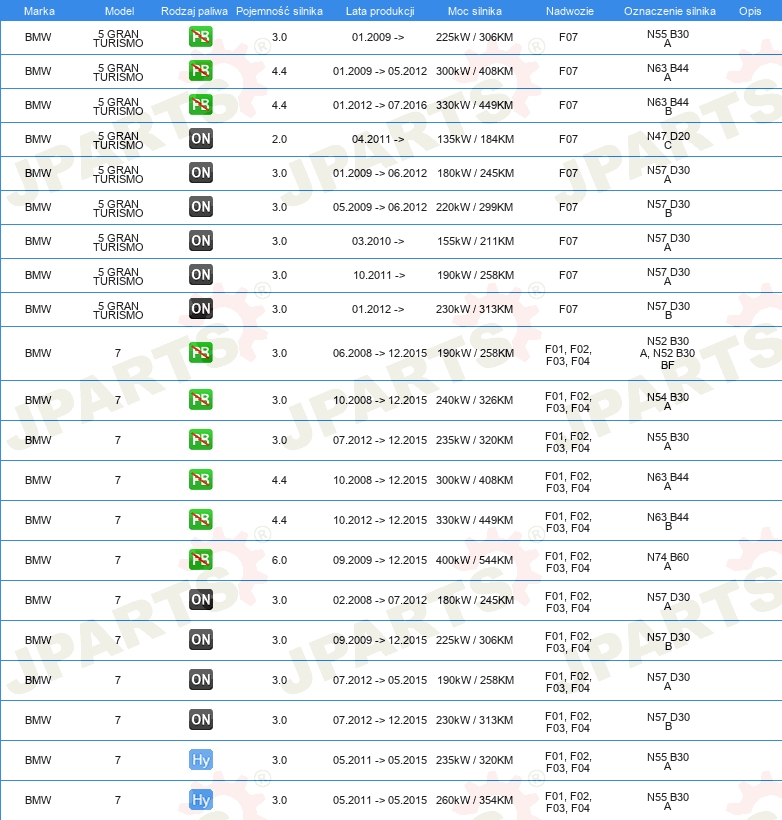Click Hy hybrid icon in the 260kW / 354KM row

[201, 800]
